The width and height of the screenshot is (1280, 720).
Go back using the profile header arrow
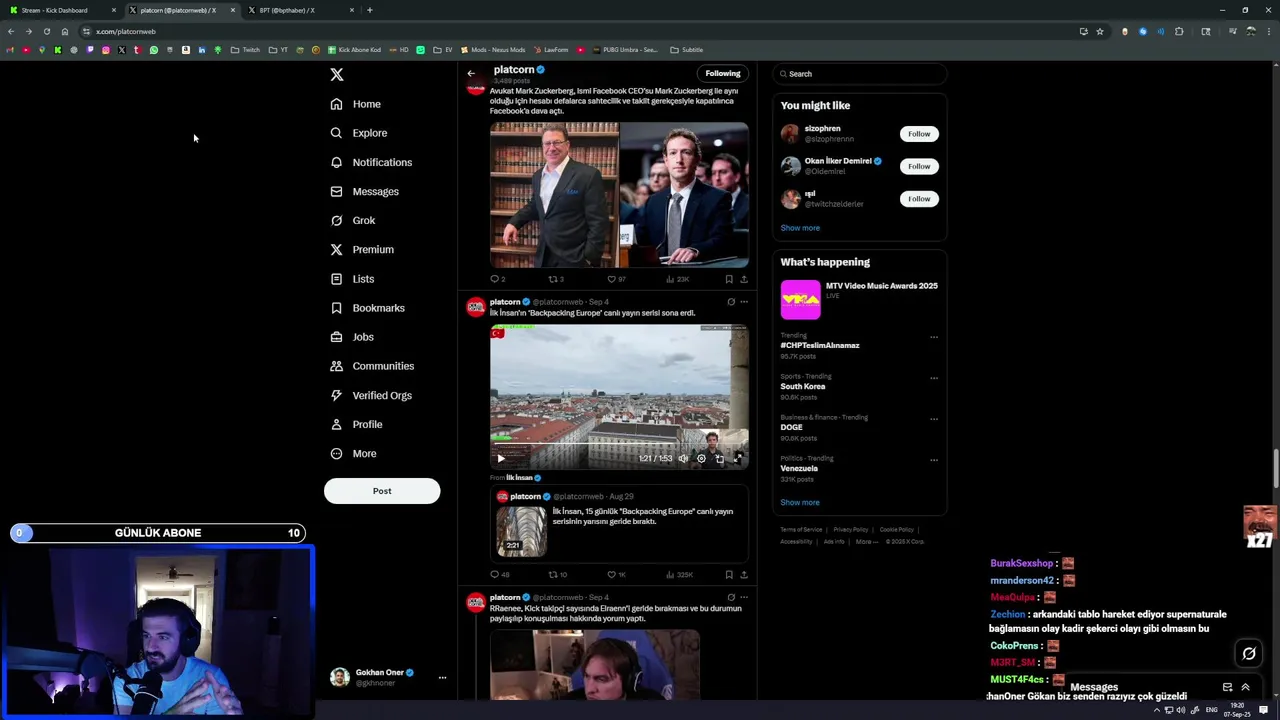point(471,73)
